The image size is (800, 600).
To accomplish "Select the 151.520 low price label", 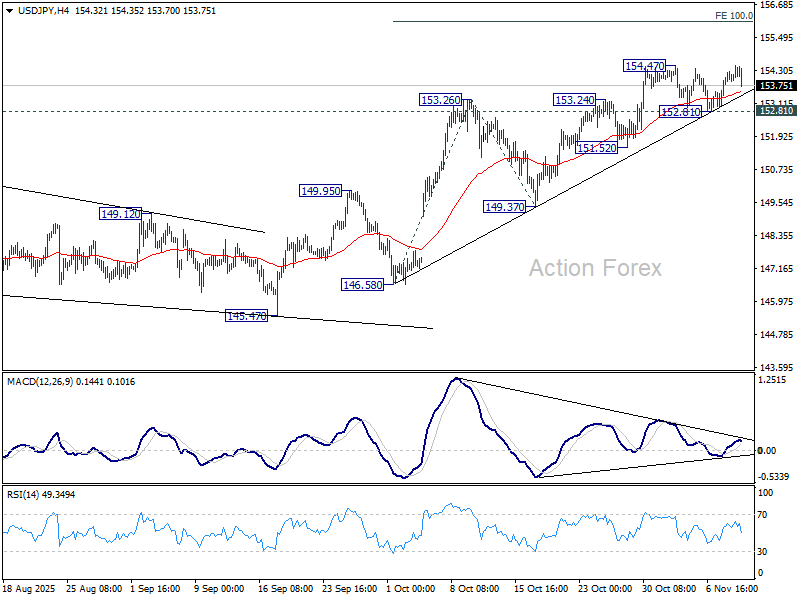I will coord(596,148).
